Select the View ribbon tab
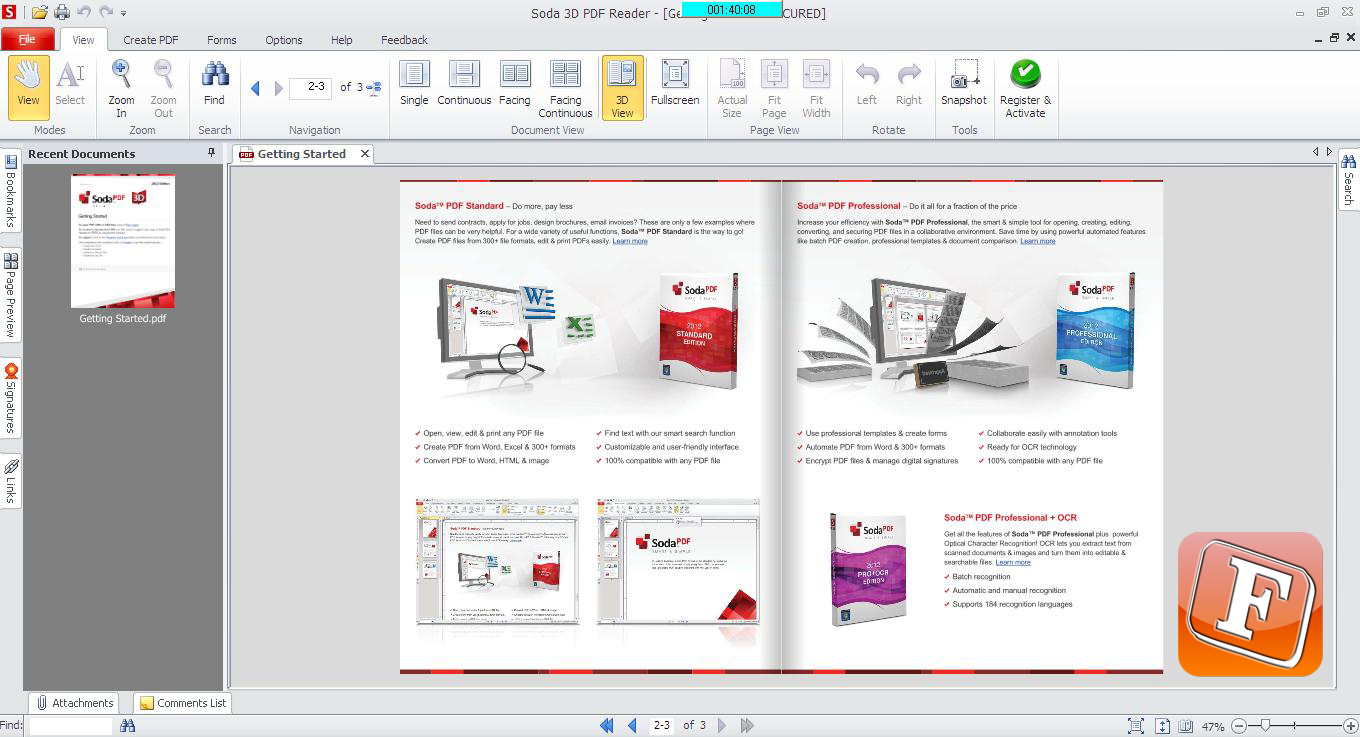 tap(83, 40)
